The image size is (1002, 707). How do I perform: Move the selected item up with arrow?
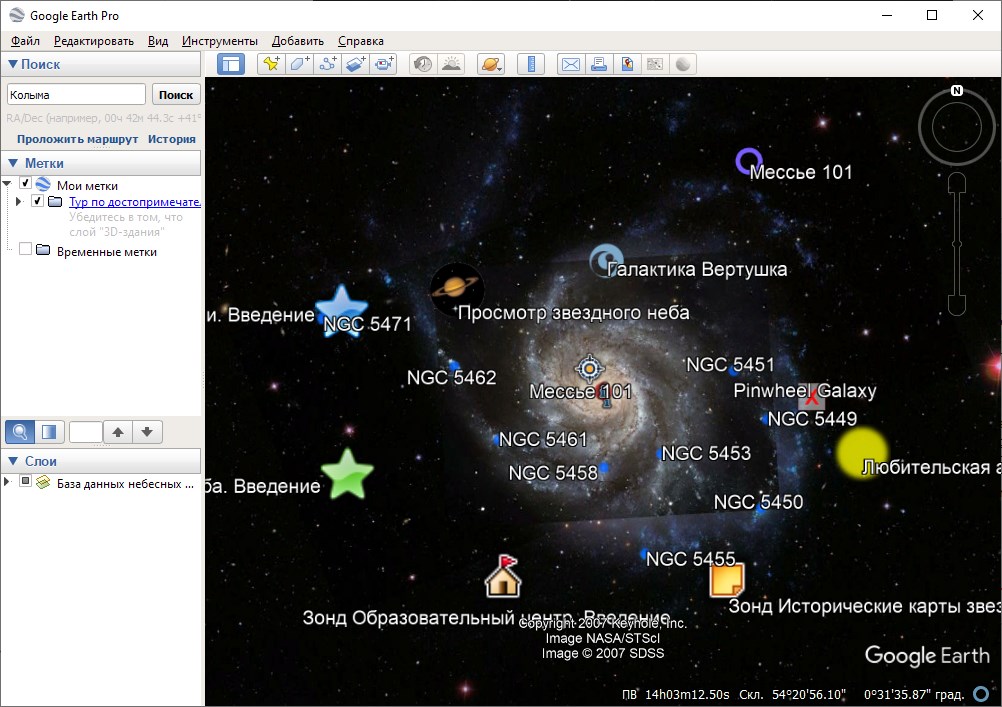(118, 432)
